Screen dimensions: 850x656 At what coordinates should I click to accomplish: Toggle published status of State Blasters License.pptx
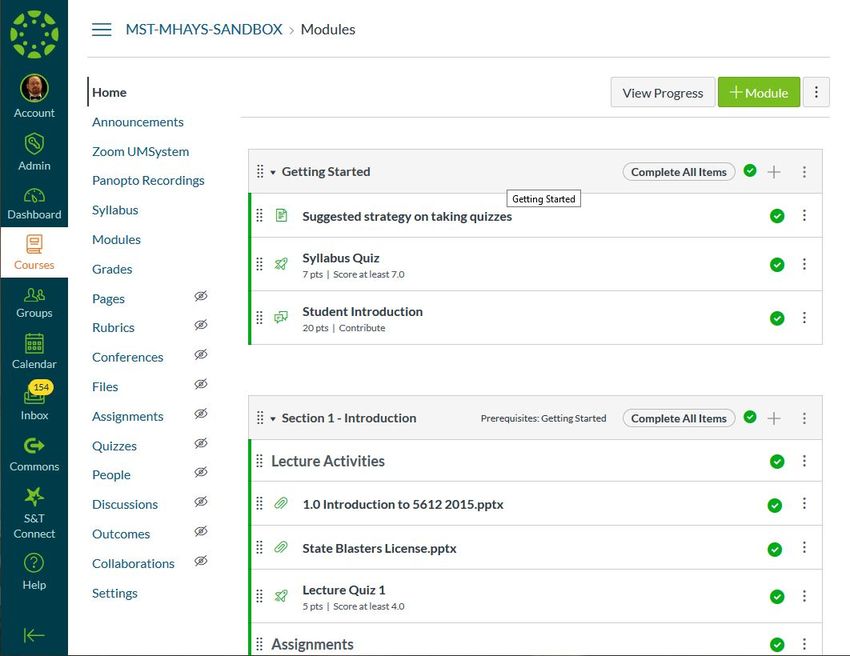coord(775,549)
